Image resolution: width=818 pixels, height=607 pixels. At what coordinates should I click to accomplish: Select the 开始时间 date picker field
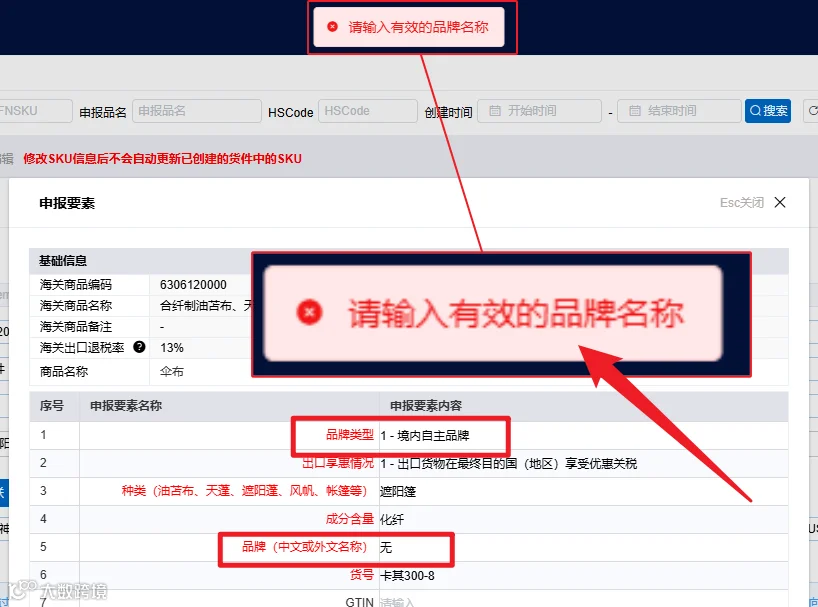539,111
